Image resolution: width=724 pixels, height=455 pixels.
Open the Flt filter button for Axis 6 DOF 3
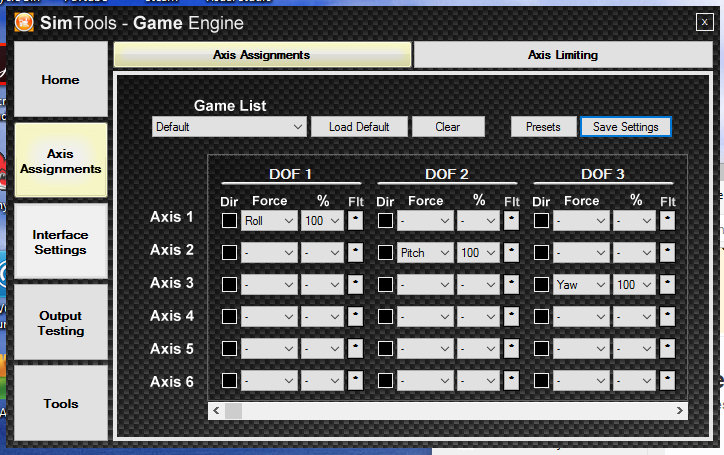[667, 381]
